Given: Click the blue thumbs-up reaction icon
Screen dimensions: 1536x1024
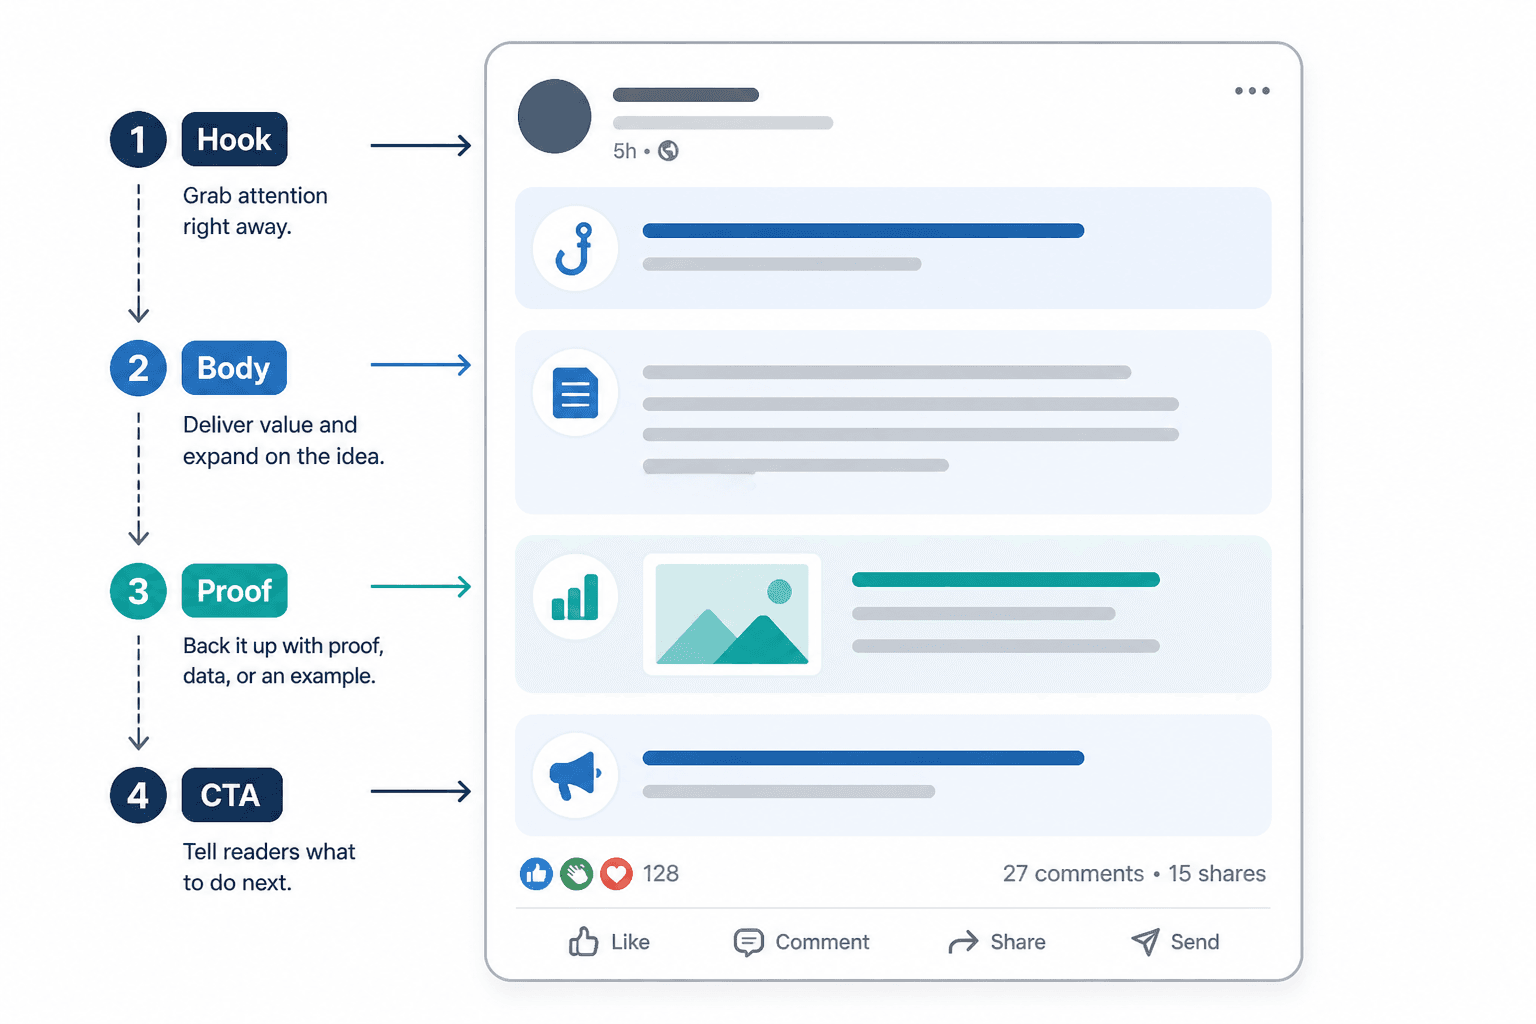Looking at the screenshot, I should (x=536, y=874).
